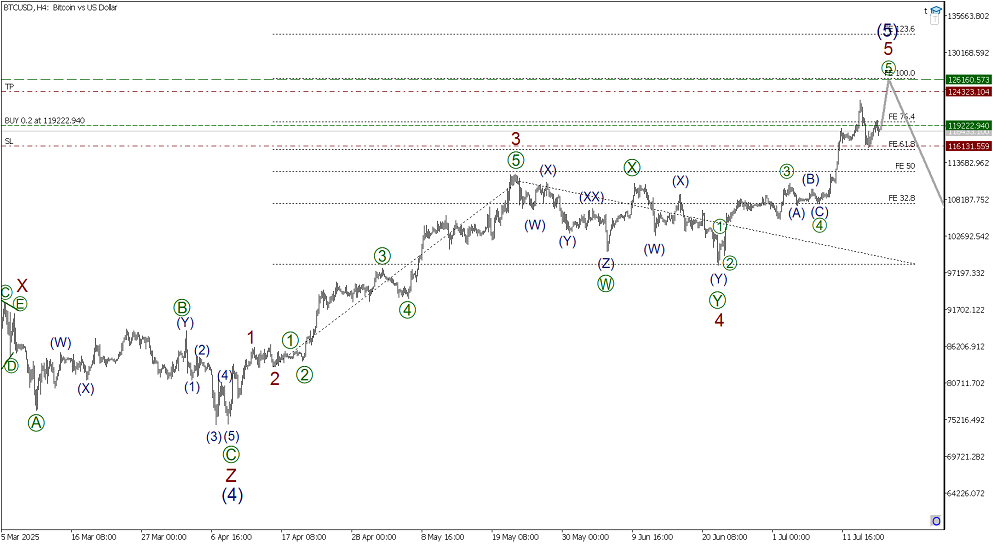The height and width of the screenshot is (545, 1000).
Task: Select the red 3 wave label
Action: point(516,139)
